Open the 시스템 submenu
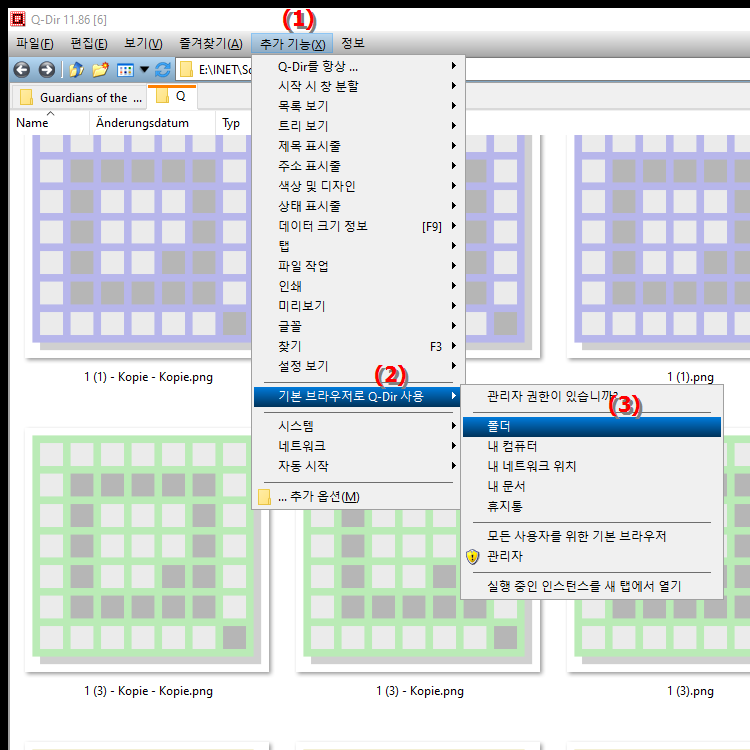 click(x=357, y=426)
